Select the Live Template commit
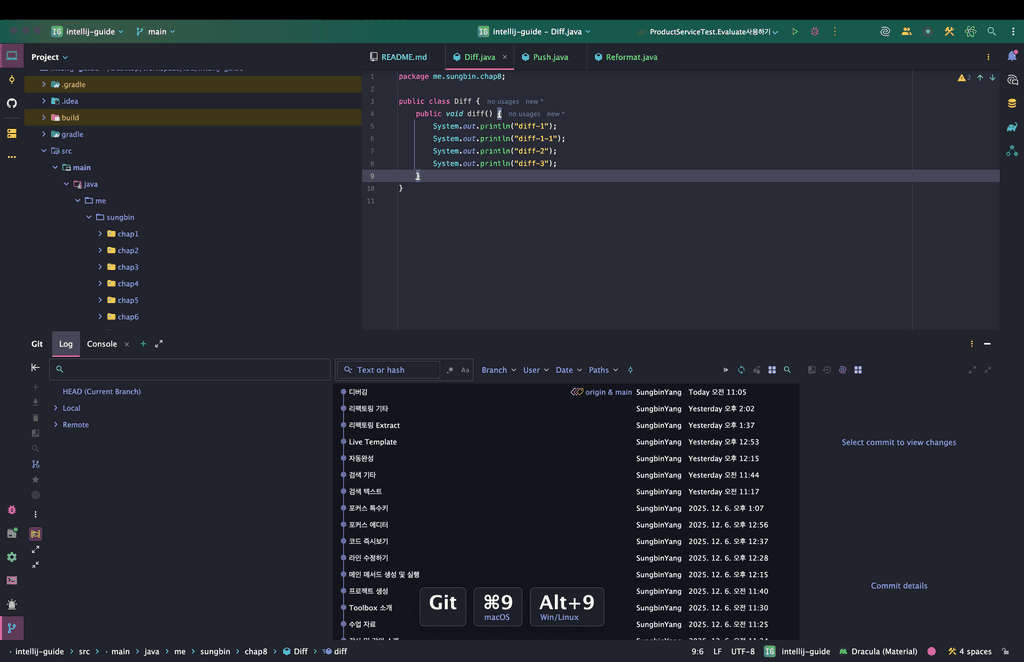Viewport: 1024px width, 662px height. (x=373, y=442)
